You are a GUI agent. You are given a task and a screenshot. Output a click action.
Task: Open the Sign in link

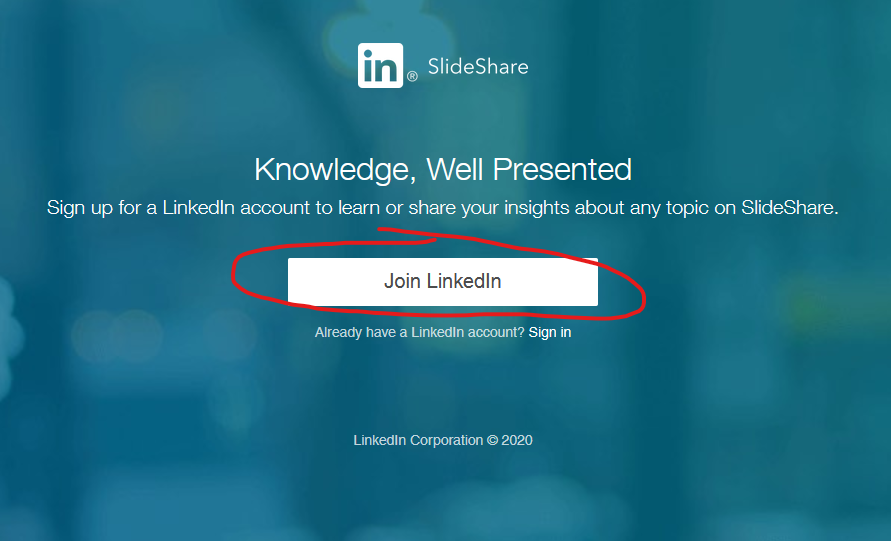pyautogui.click(x=549, y=332)
